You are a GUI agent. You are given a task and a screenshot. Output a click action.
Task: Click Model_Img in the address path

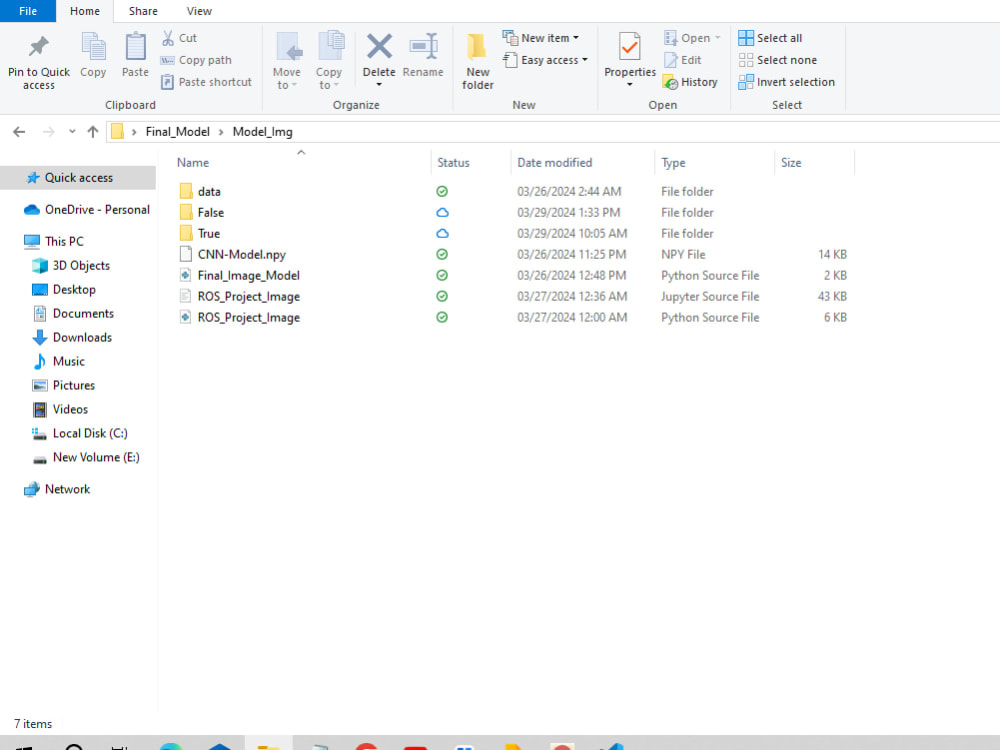point(263,132)
